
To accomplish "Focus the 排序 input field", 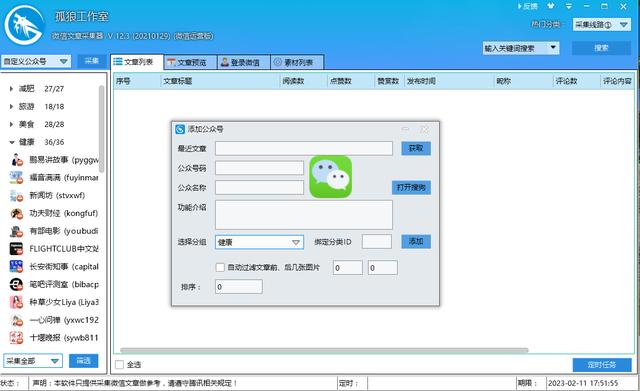I will click(238, 287).
